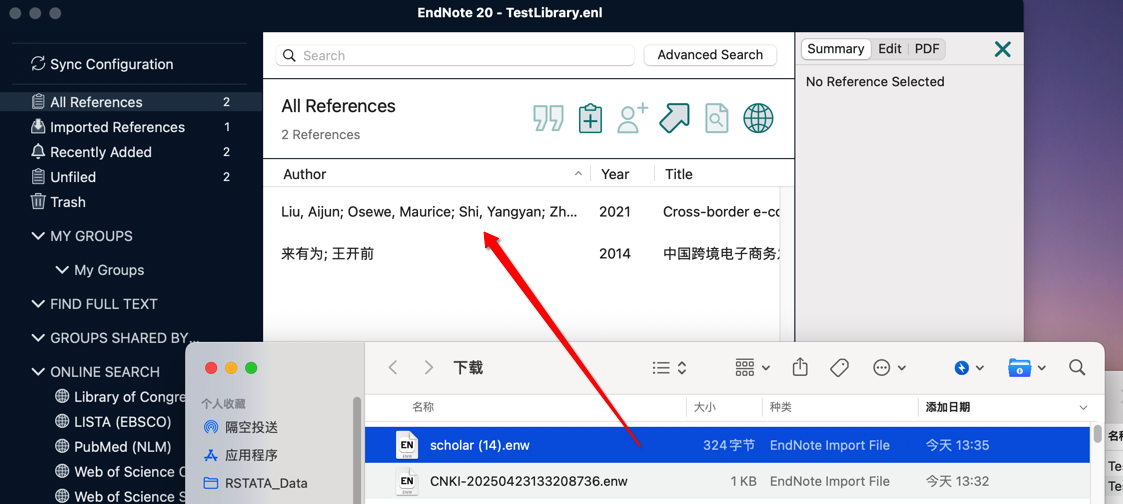
Task: Open RSTATA_Data folder in sidebar
Action: 256,483
